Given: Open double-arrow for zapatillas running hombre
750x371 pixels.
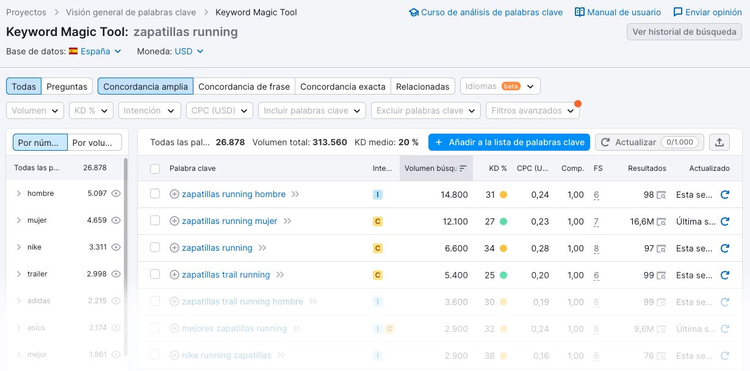Looking at the screenshot, I should coord(295,194).
